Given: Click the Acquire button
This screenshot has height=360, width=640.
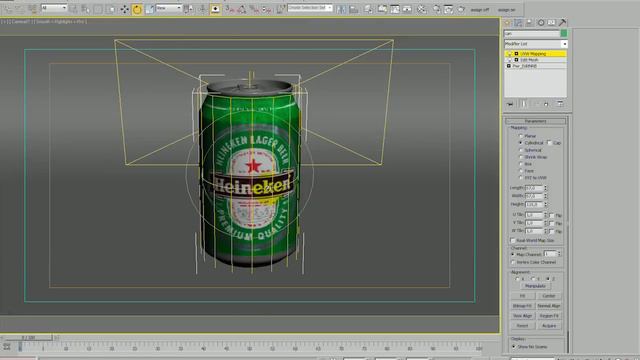Looking at the screenshot, I should 549,326.
